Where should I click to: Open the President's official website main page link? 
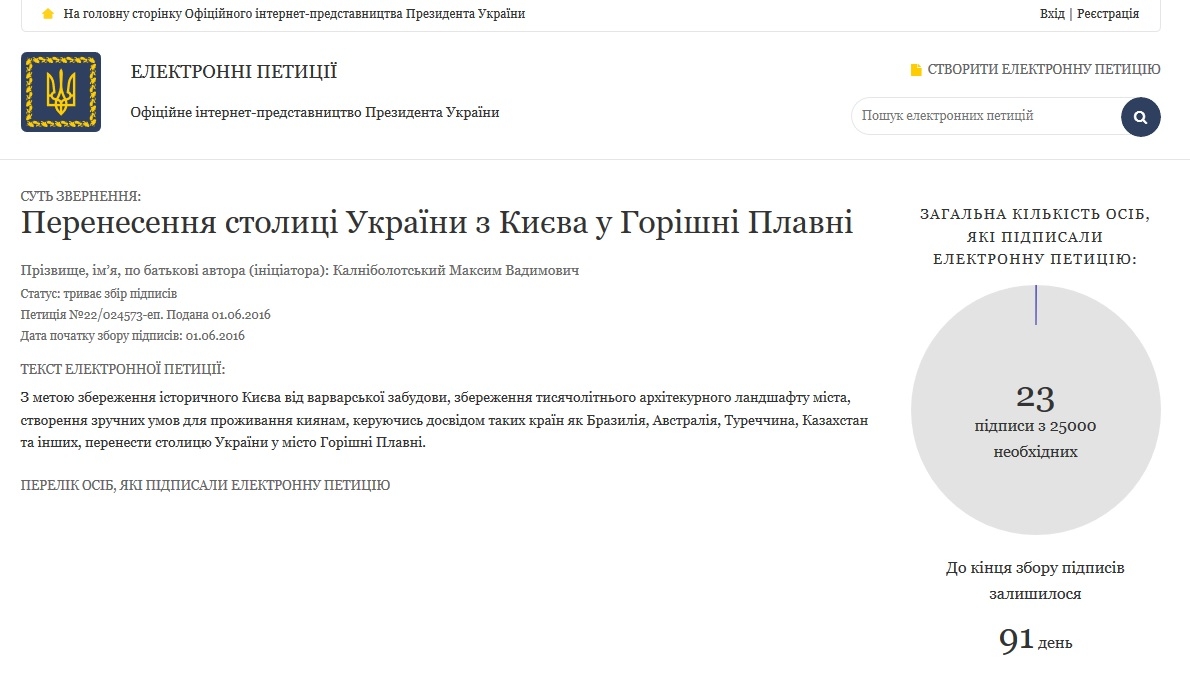294,14
